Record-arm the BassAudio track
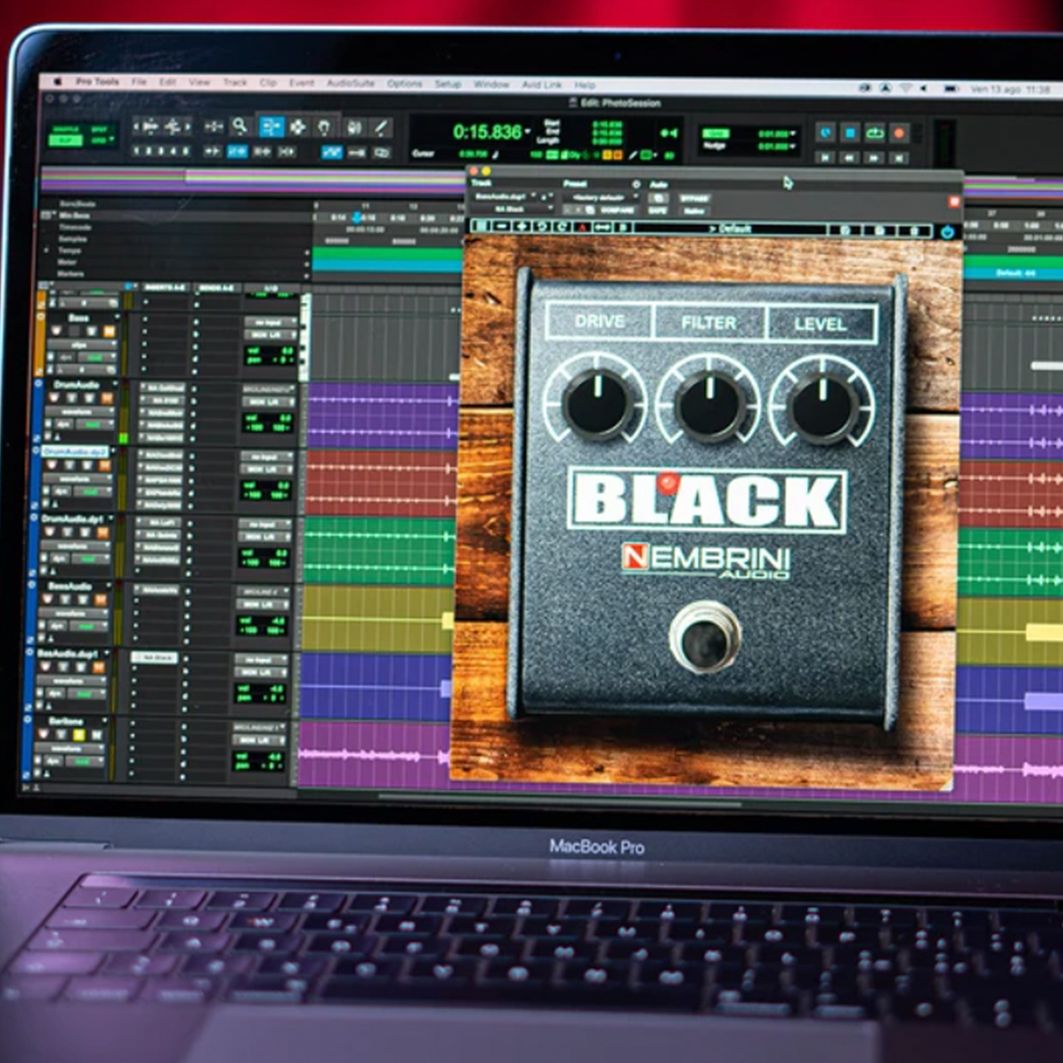 pos(48,599)
